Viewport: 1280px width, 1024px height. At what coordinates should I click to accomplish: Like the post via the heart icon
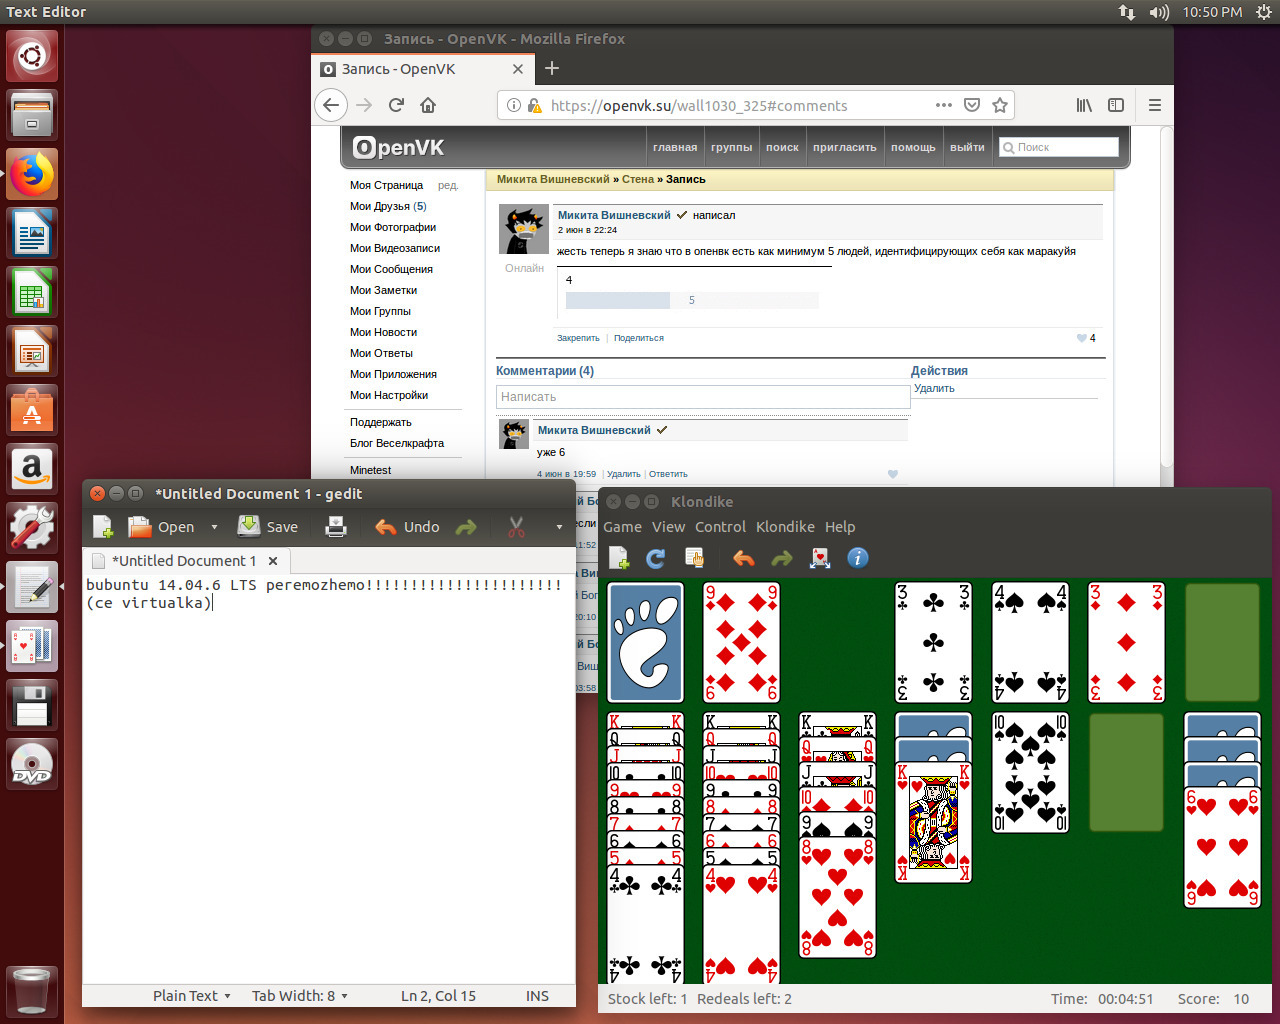[1081, 338]
